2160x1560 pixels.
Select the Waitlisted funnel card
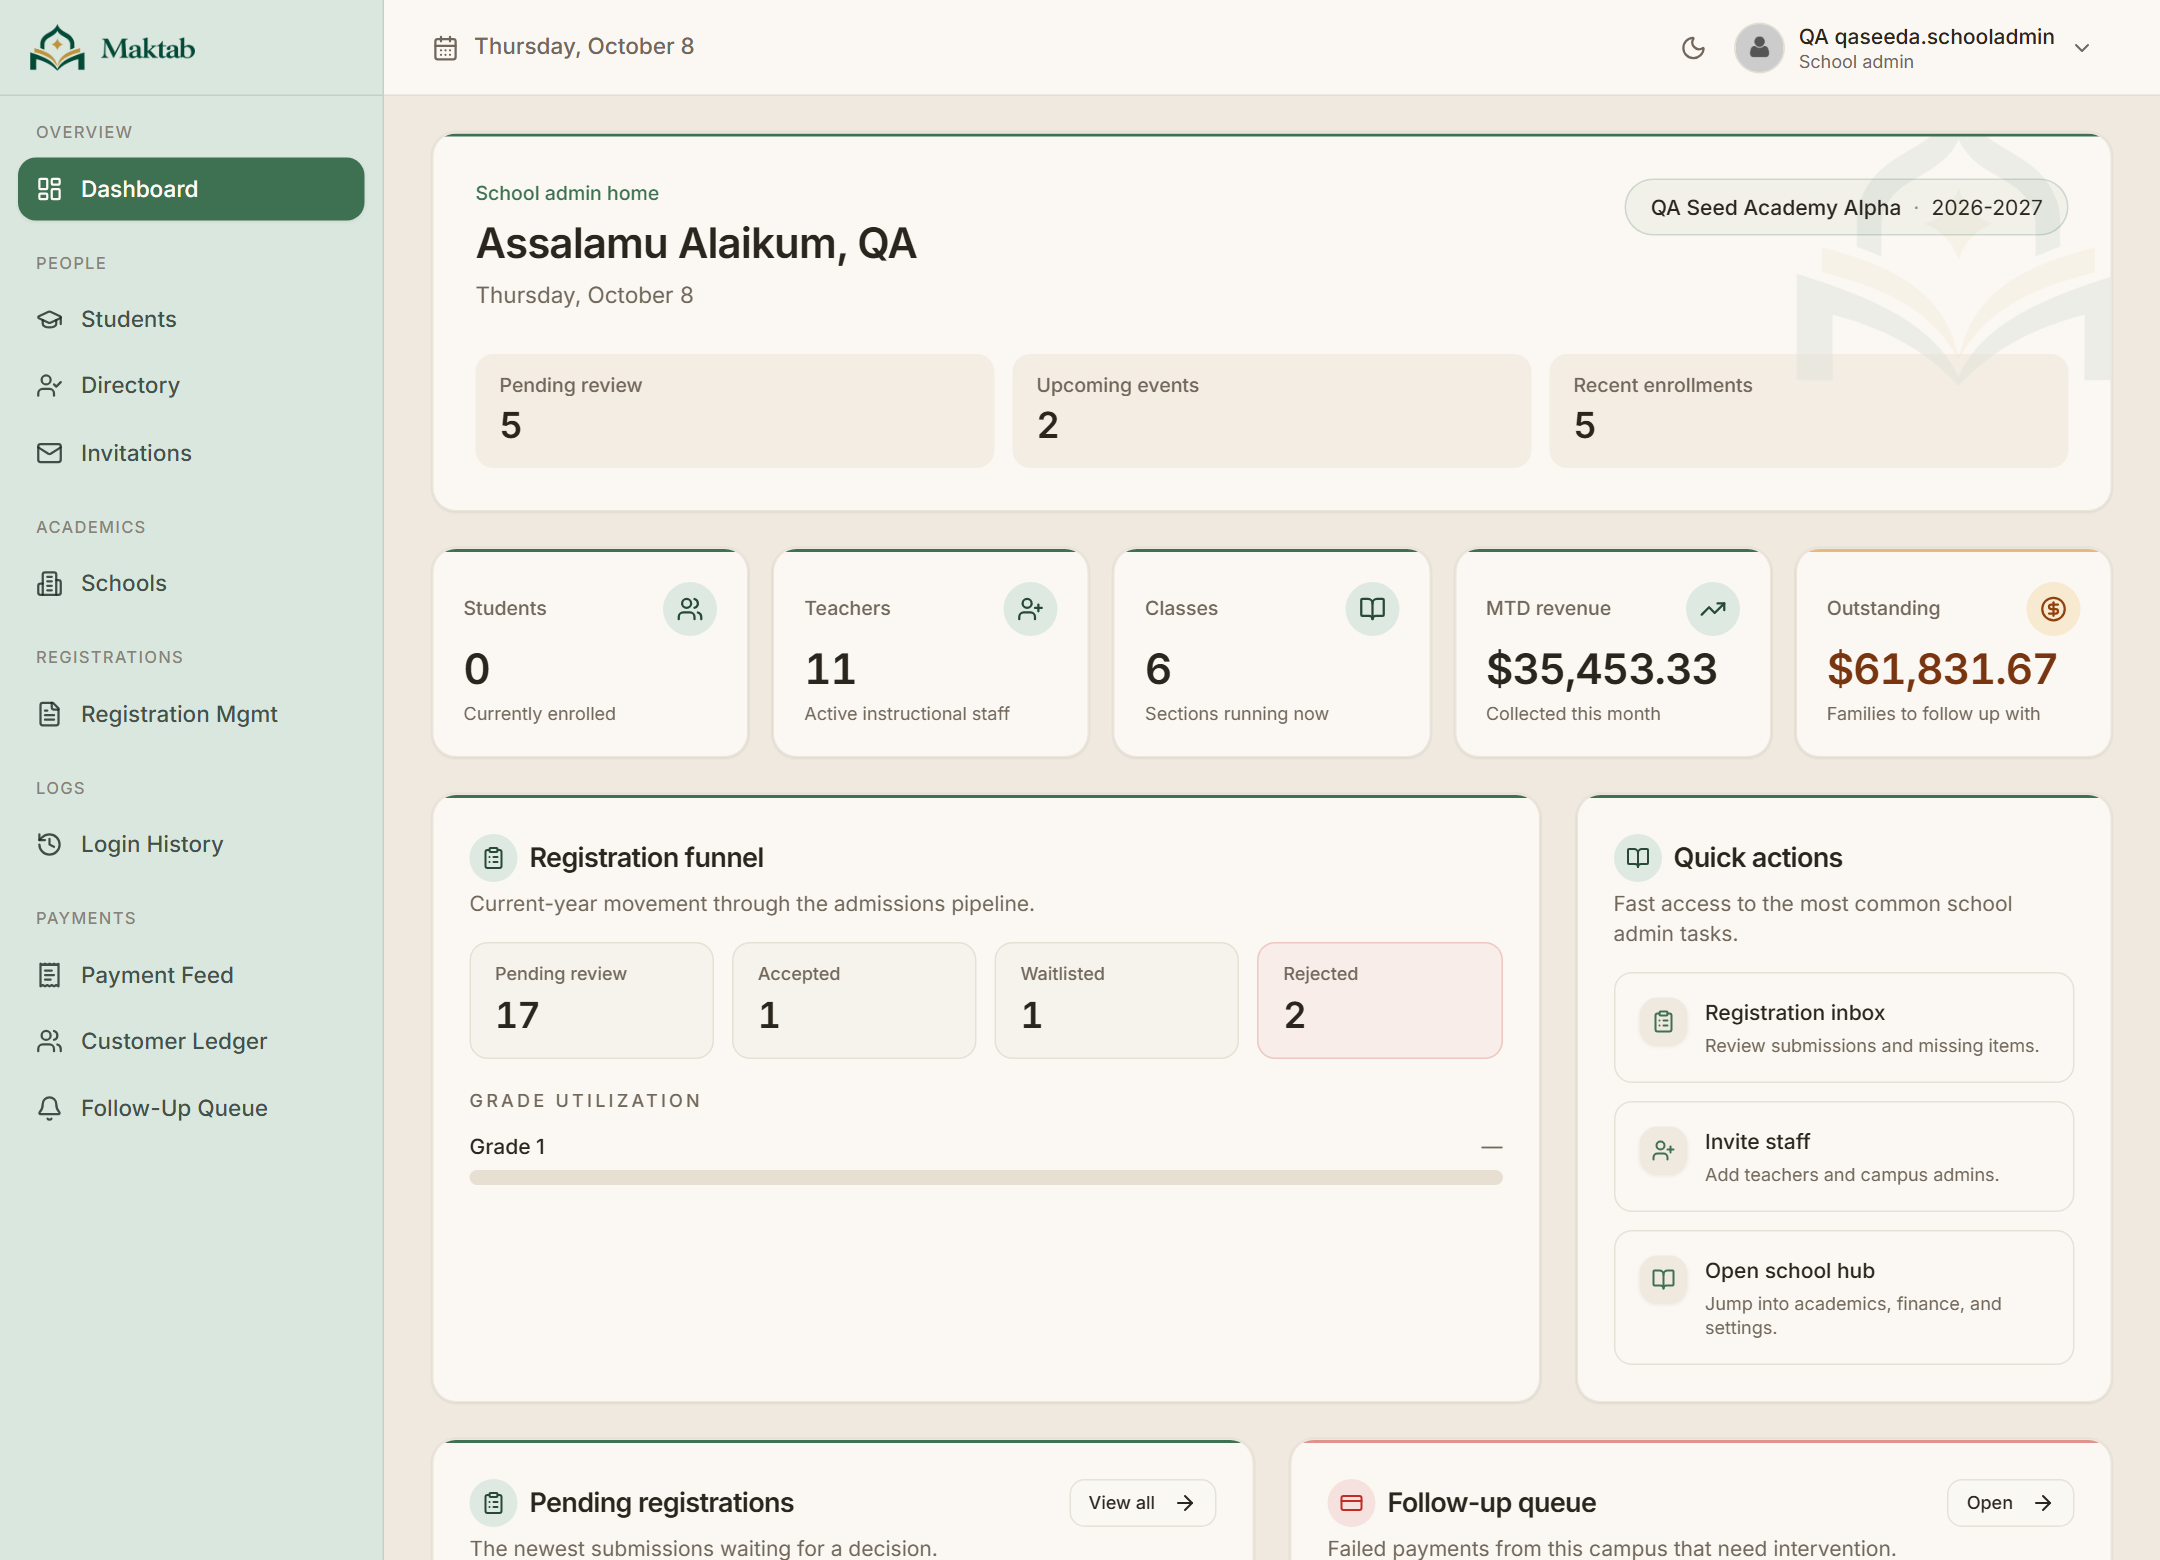pos(1117,1001)
